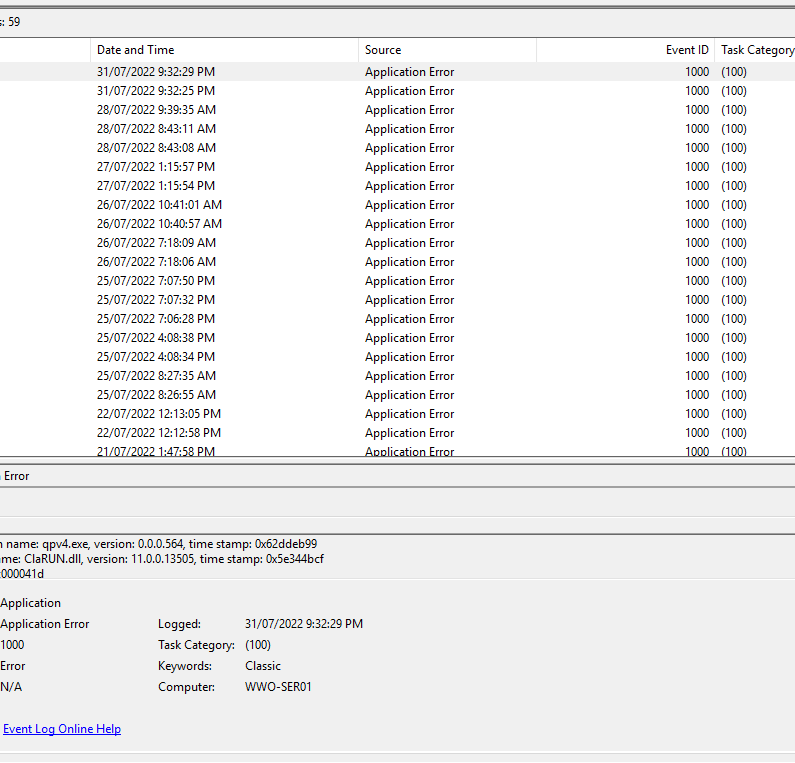Pick the 25/07/2022 4:08:38 PM event row

156,338
